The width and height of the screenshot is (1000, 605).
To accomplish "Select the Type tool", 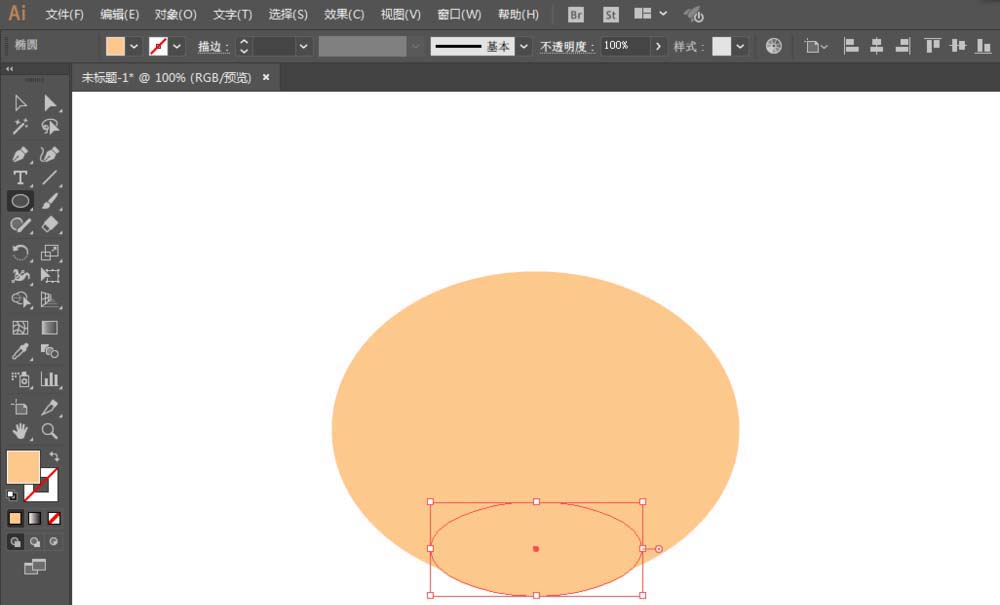I will [20, 178].
